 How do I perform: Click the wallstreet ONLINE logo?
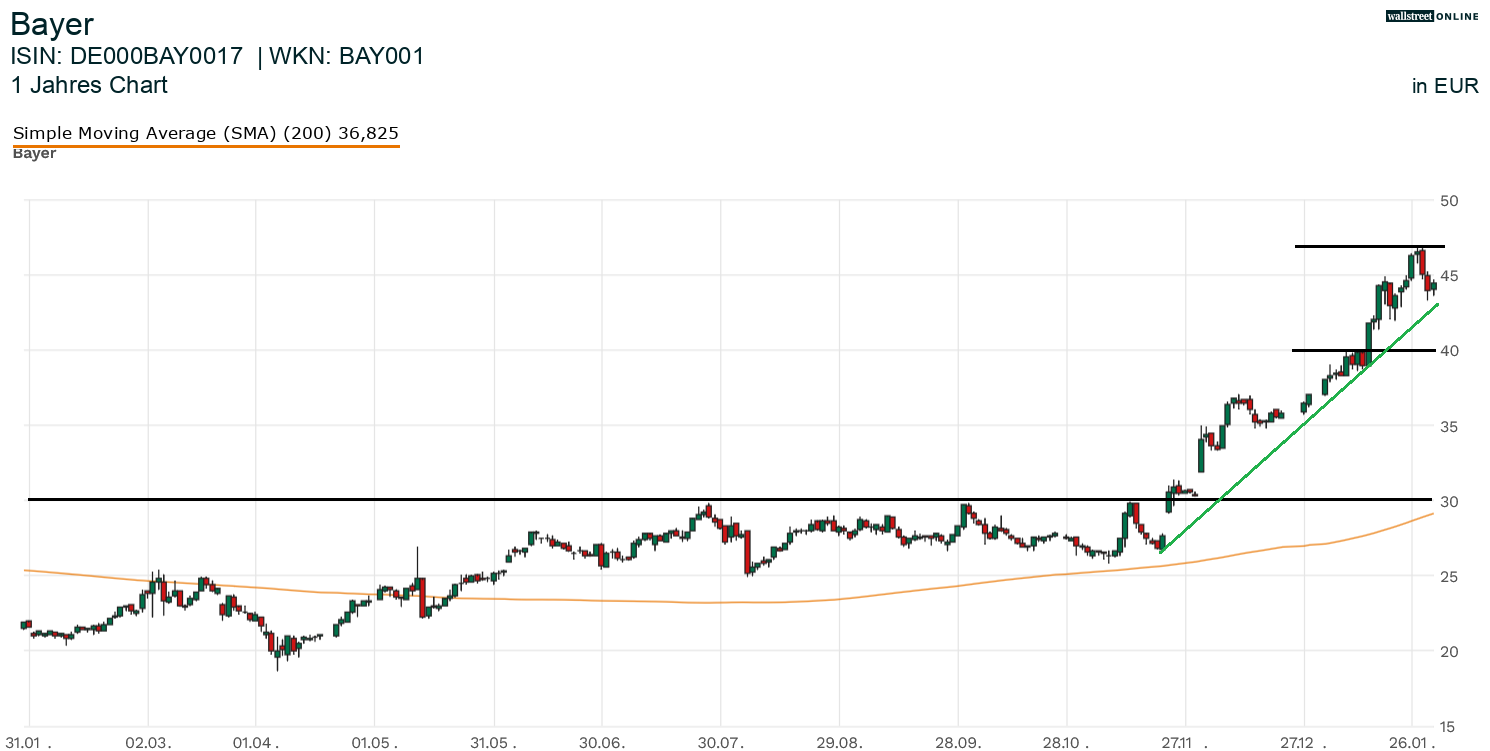pyautogui.click(x=1431, y=16)
